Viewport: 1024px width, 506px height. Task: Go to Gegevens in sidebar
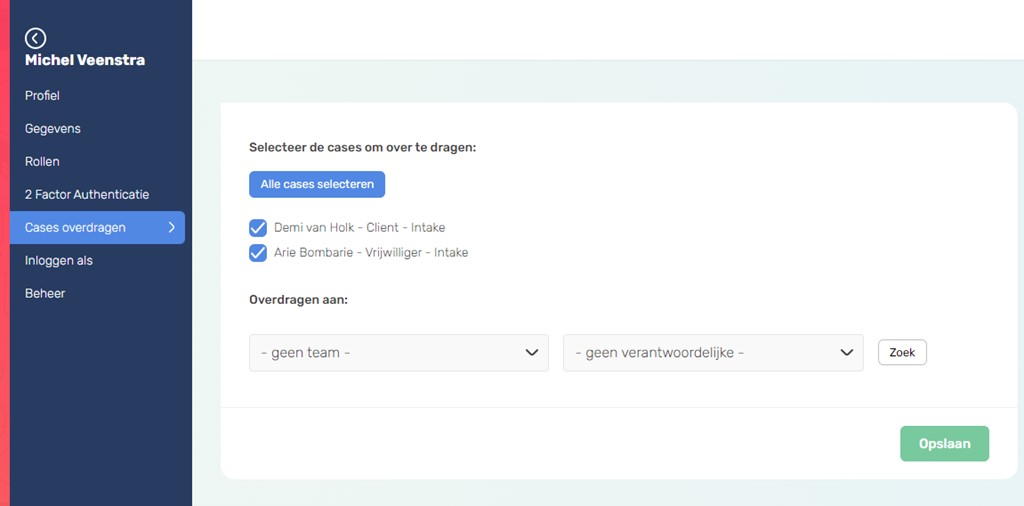[52, 129]
